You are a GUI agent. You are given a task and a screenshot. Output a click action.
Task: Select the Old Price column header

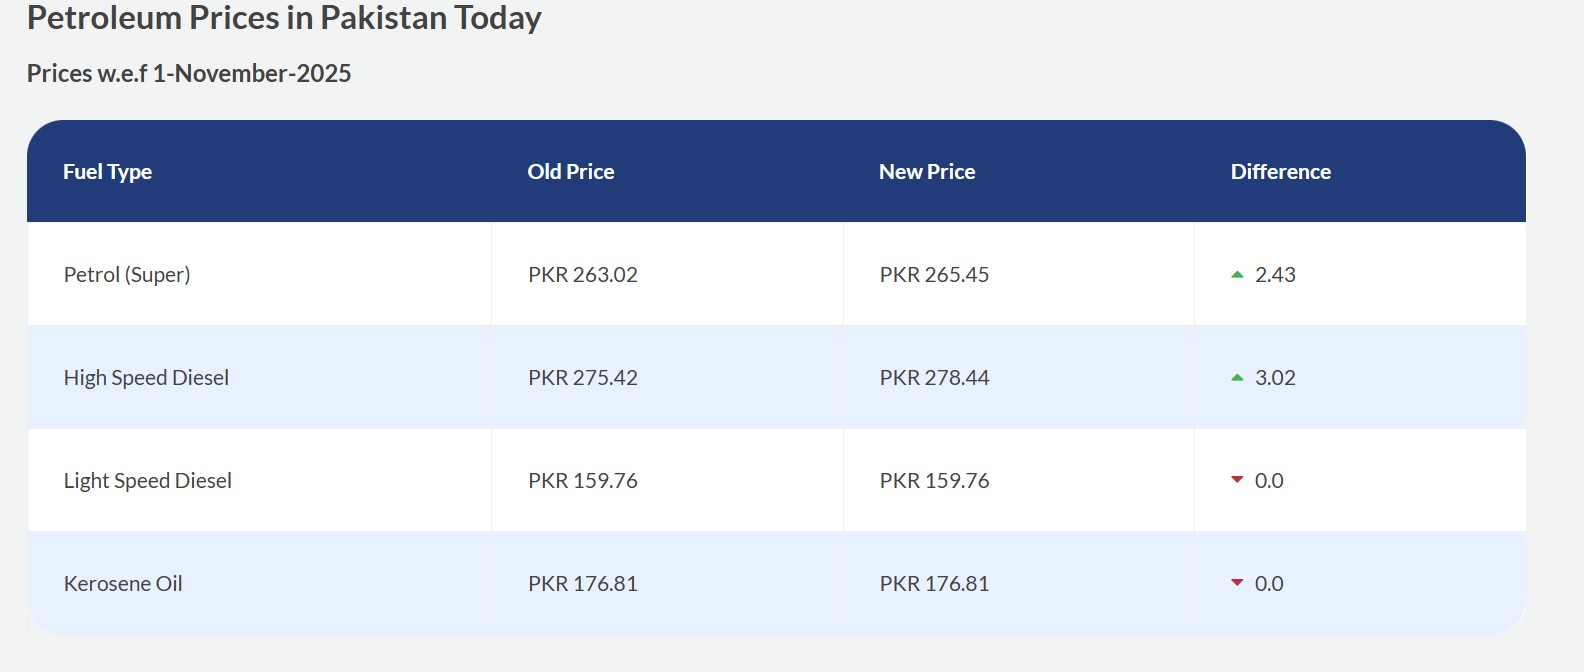[x=571, y=172]
